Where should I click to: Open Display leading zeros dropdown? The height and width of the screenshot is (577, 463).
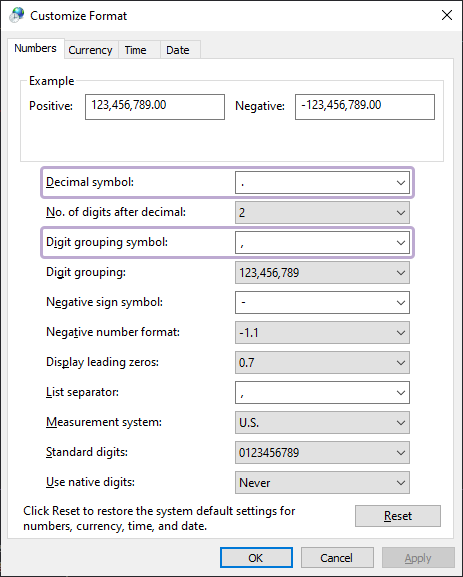322,362
